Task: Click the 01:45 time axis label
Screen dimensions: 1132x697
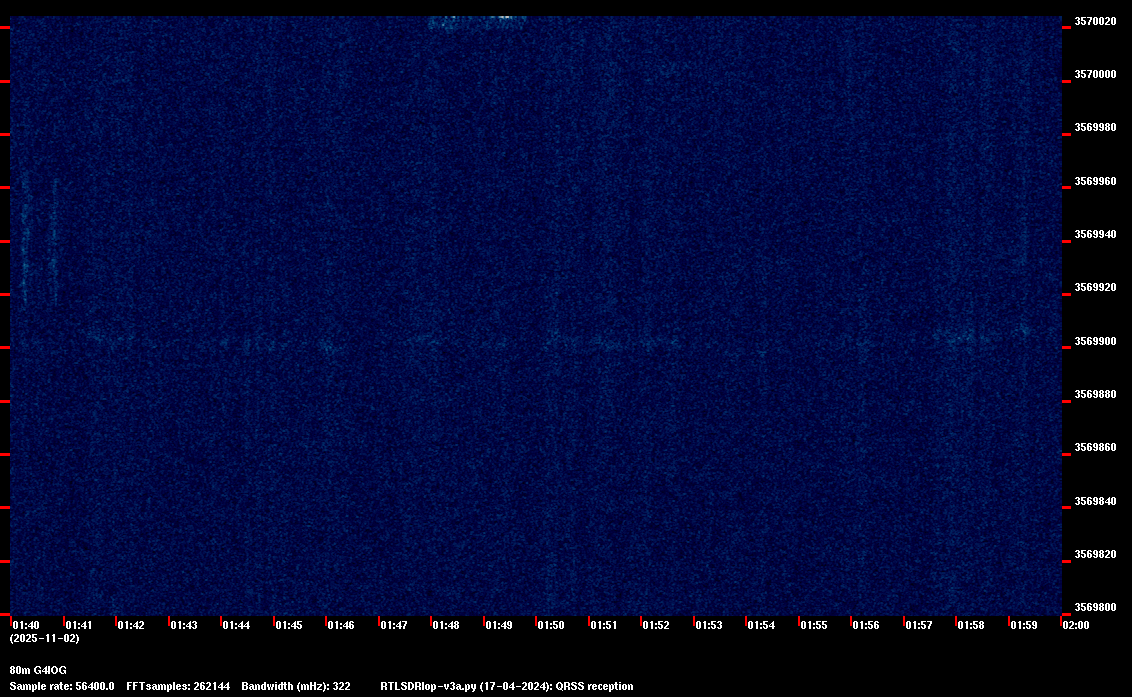Action: tap(289, 625)
